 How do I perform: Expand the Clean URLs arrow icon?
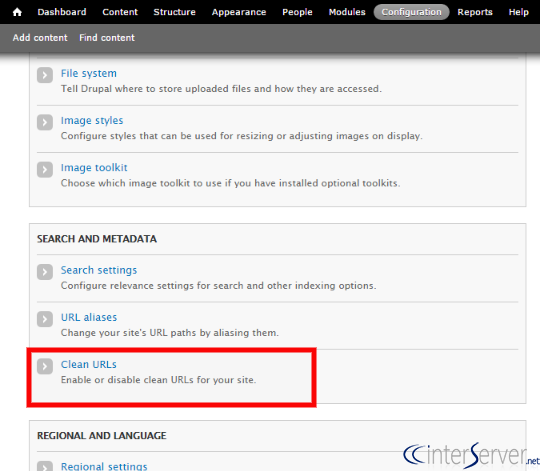click(45, 366)
